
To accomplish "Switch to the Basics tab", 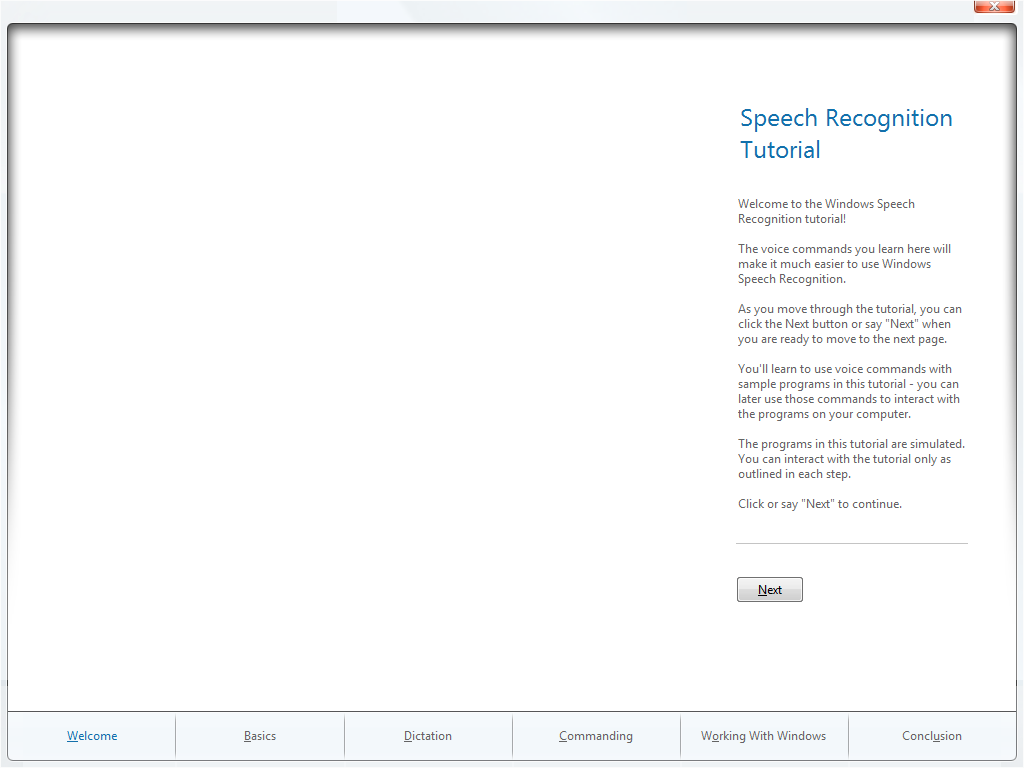I will click(260, 736).
